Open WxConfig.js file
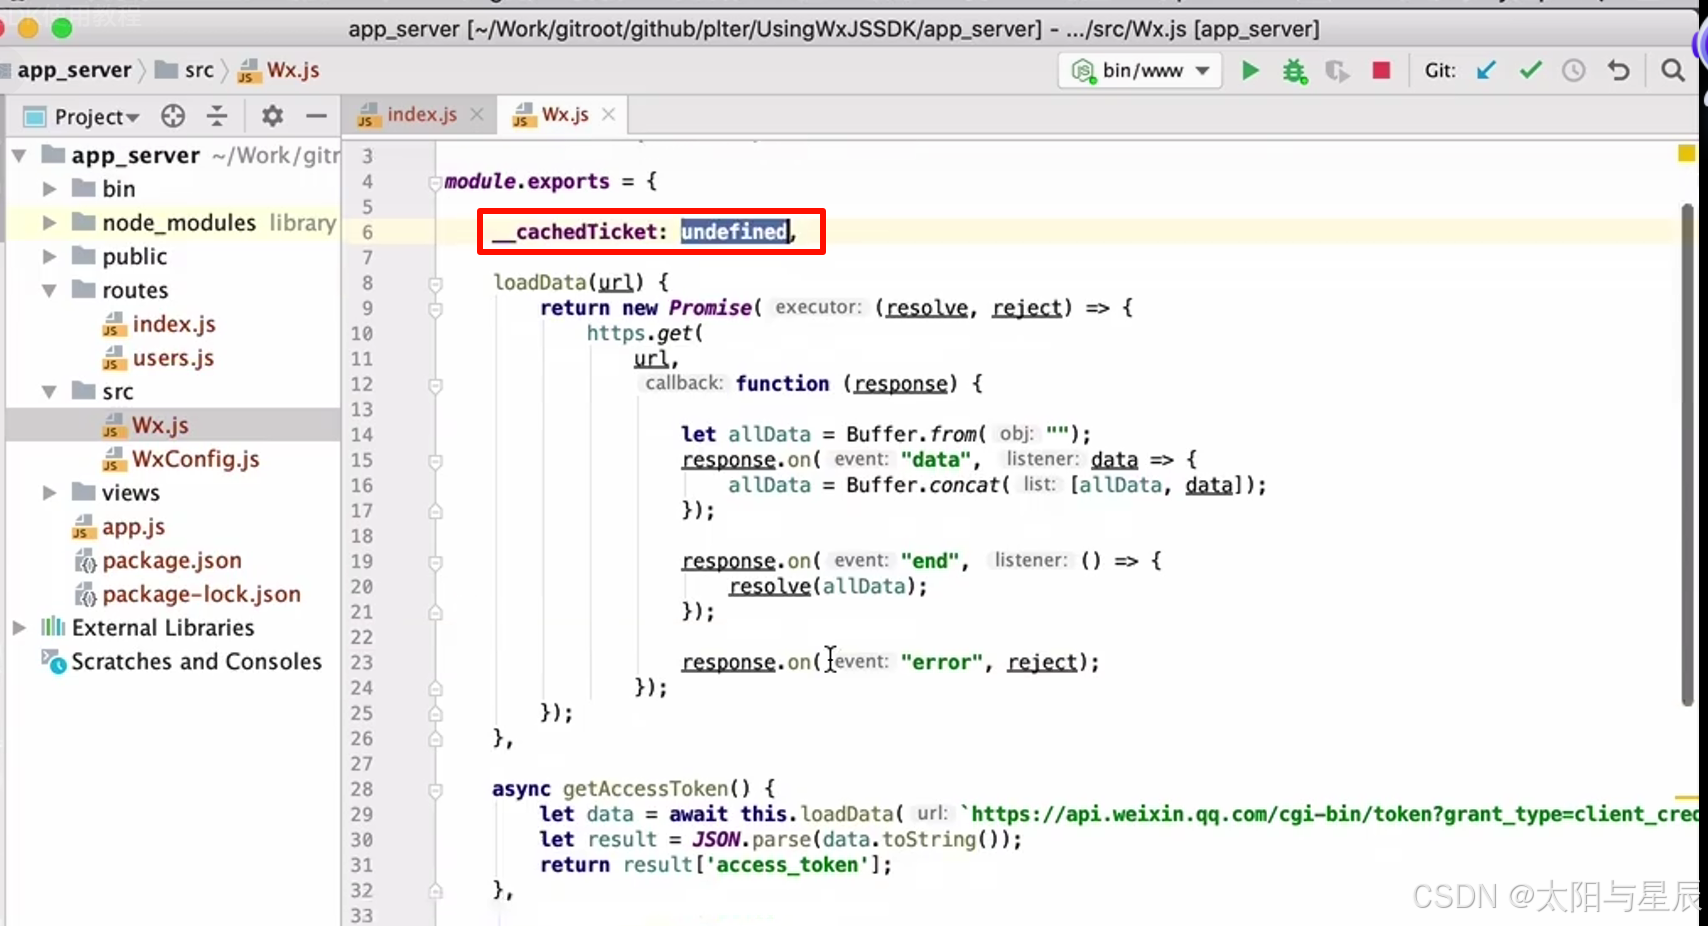Image resolution: width=1708 pixels, height=926 pixels. click(x=195, y=459)
